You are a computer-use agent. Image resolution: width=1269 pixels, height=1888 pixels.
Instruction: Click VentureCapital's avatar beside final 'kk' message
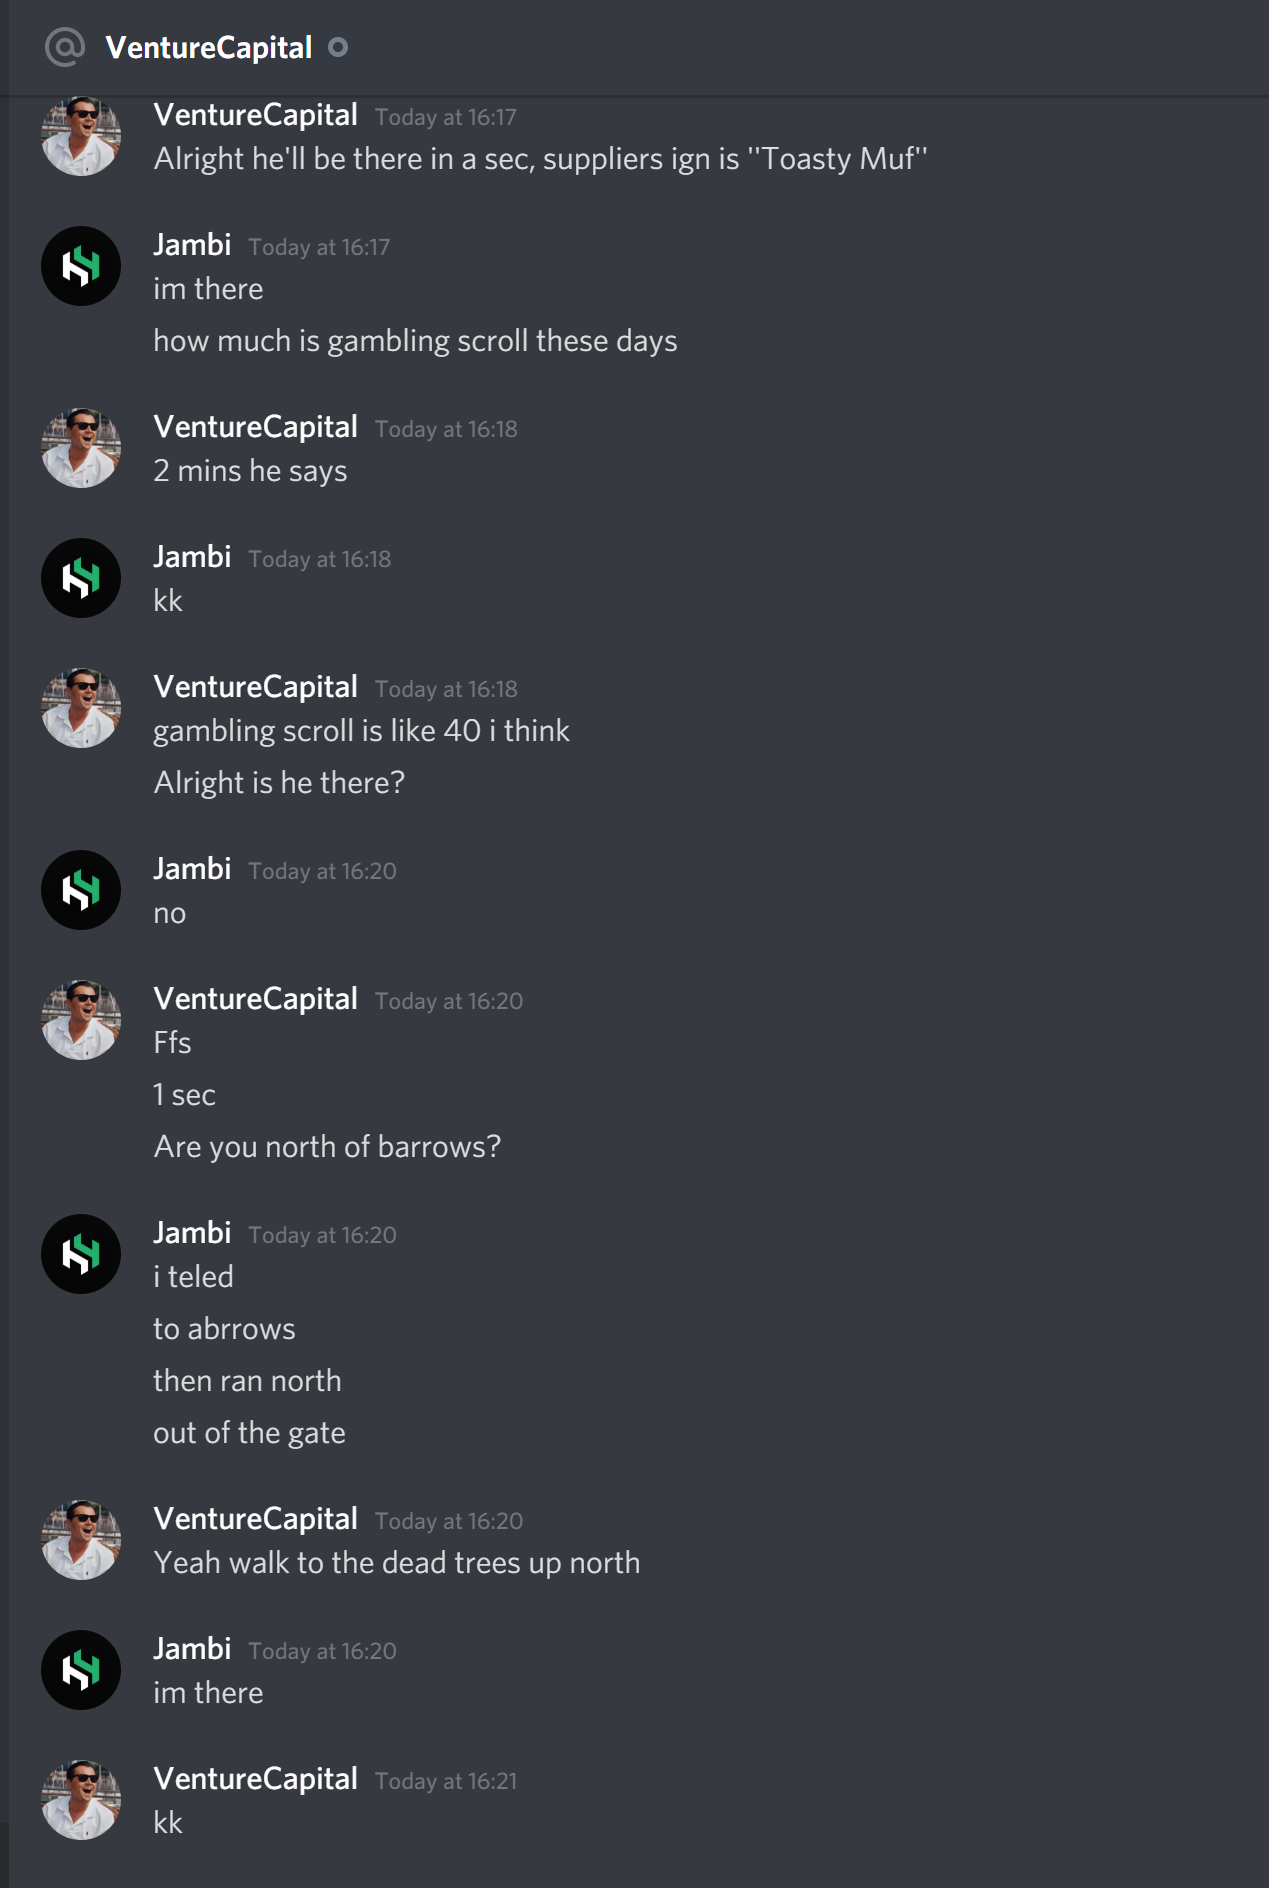(x=81, y=1800)
